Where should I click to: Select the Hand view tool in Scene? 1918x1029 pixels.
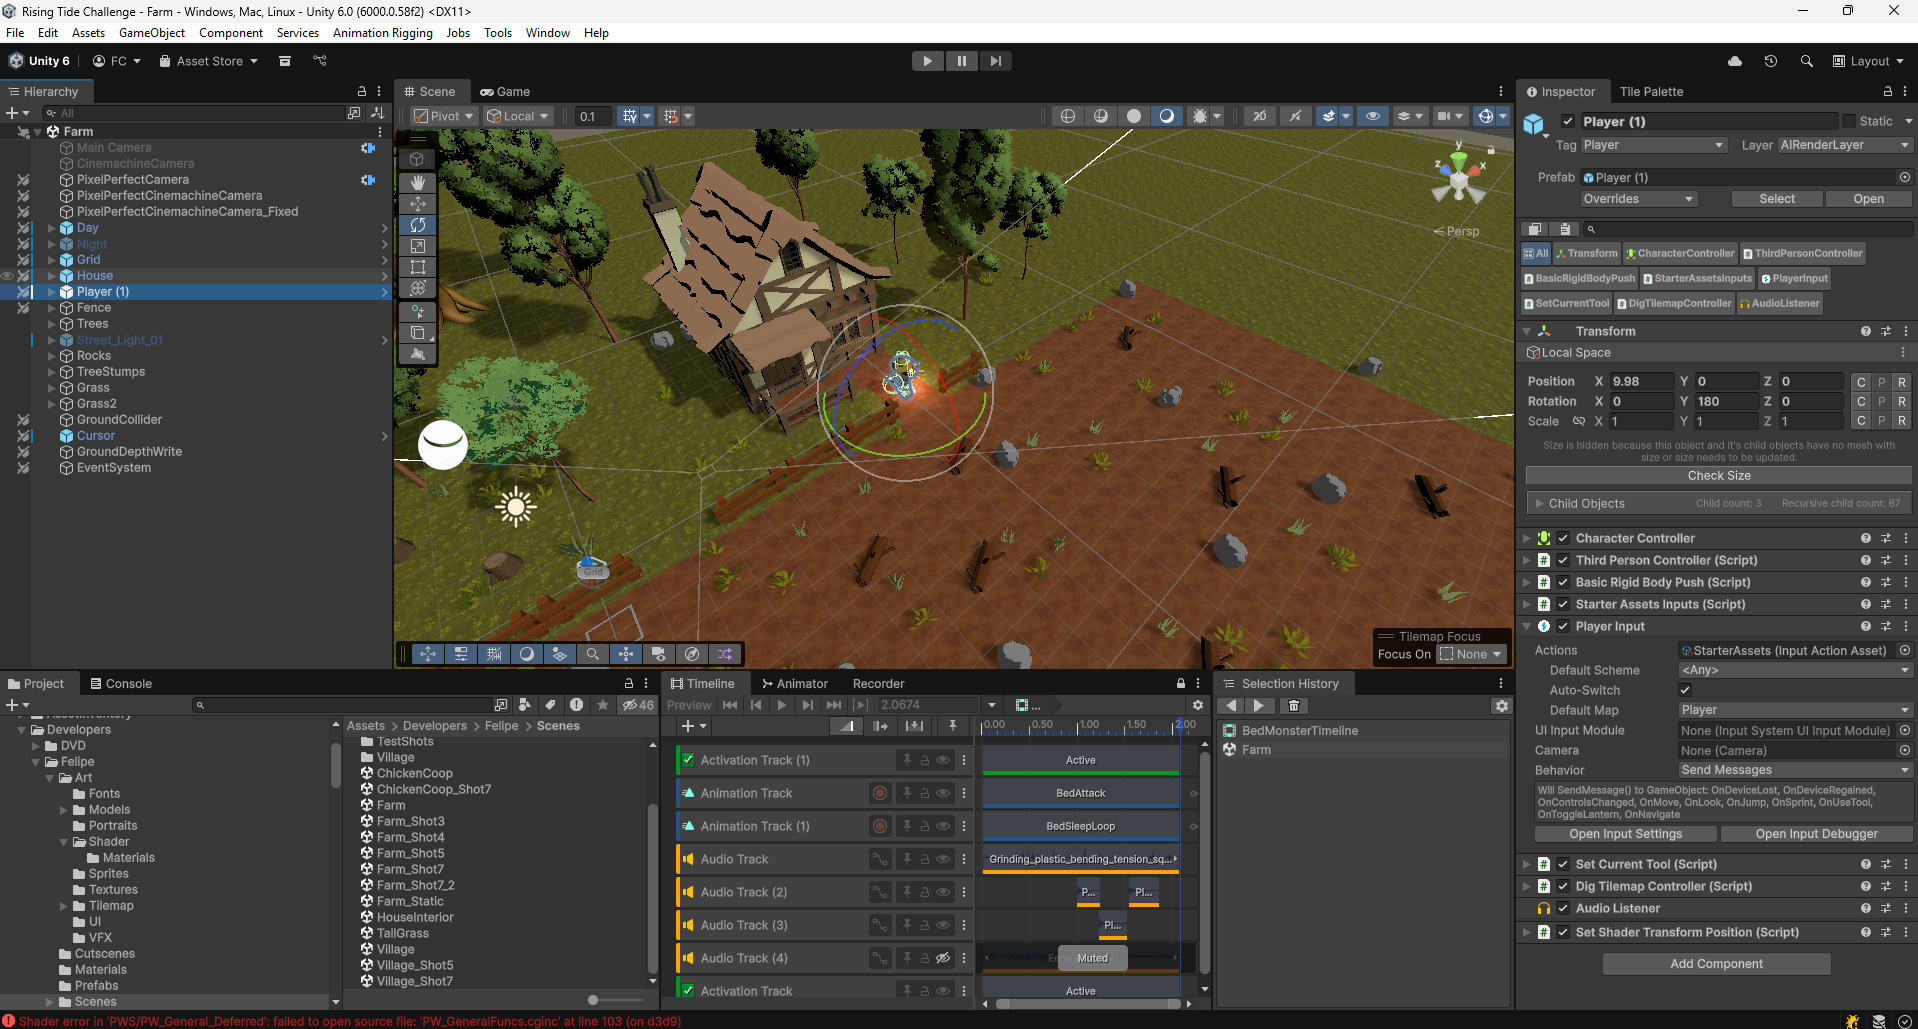418,182
